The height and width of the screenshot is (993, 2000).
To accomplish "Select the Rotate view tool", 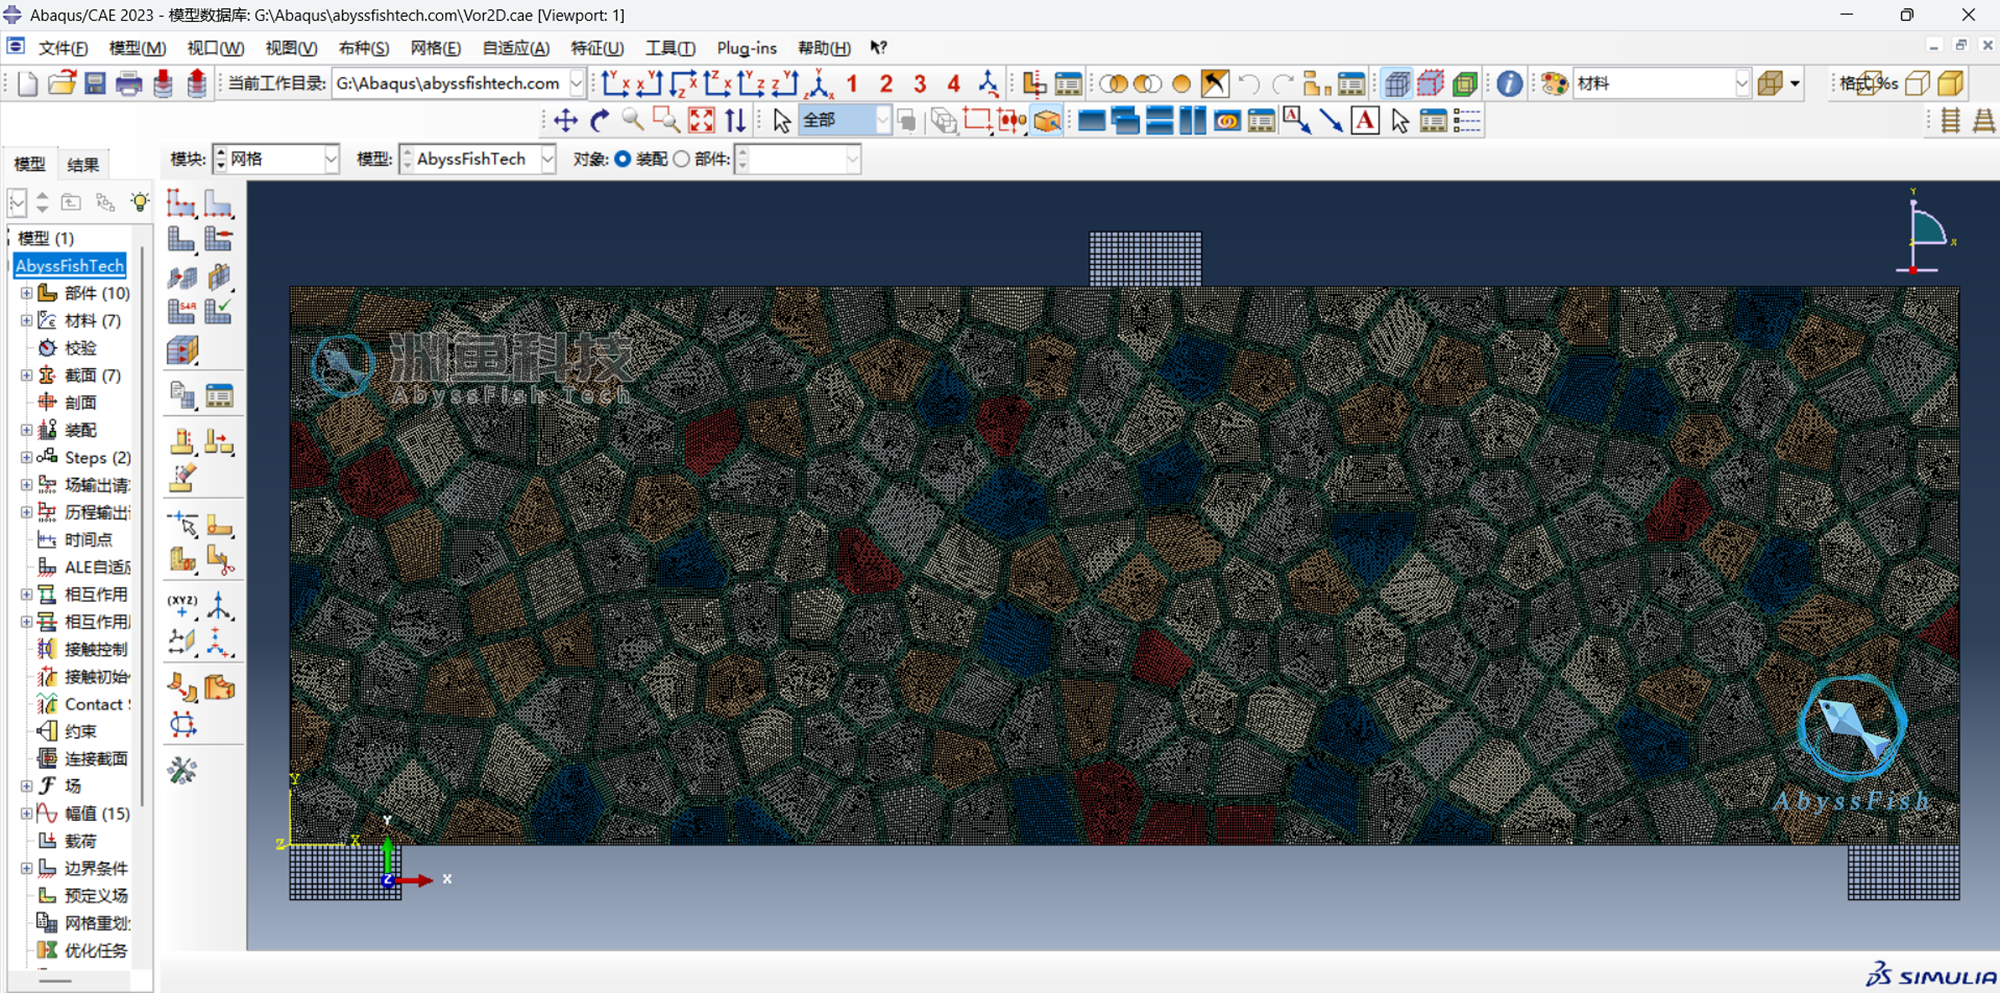I will 600,121.
